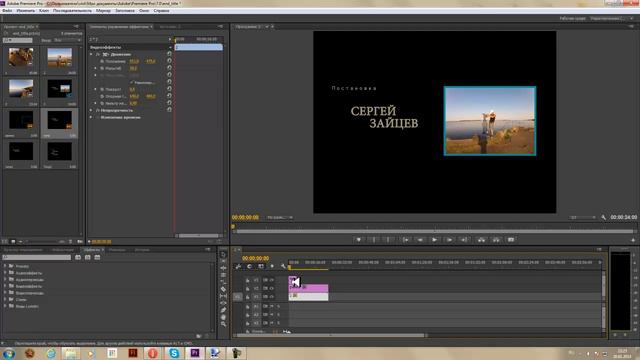Click Add Marker button under program monitor
This screenshot has height=360, width=640.
359,240
